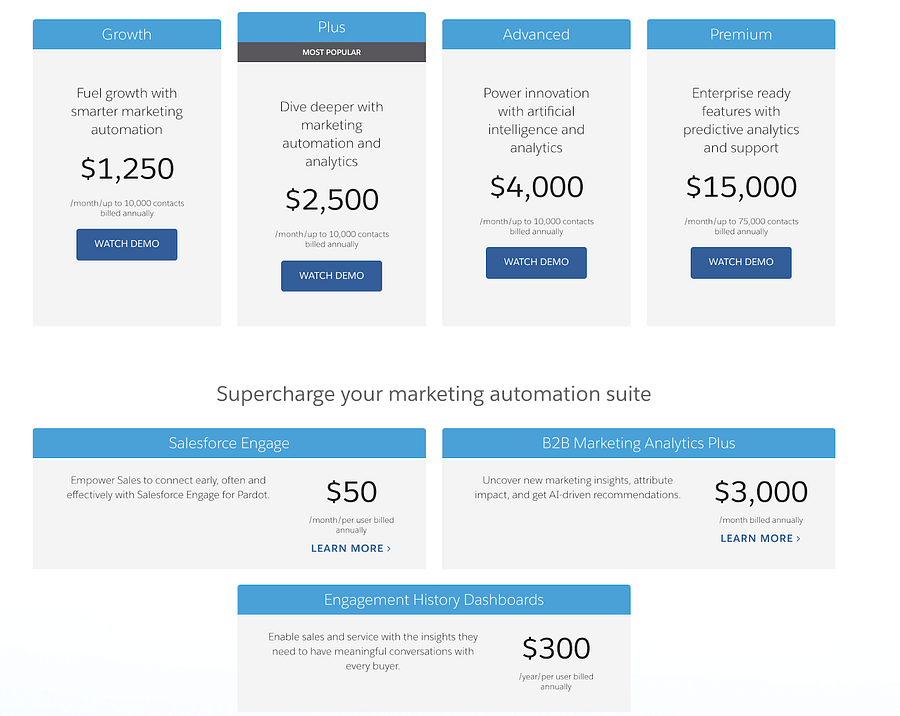The height and width of the screenshot is (716, 900).
Task: Click '/month/per user billed annually' under $50
Action: pyautogui.click(x=351, y=525)
